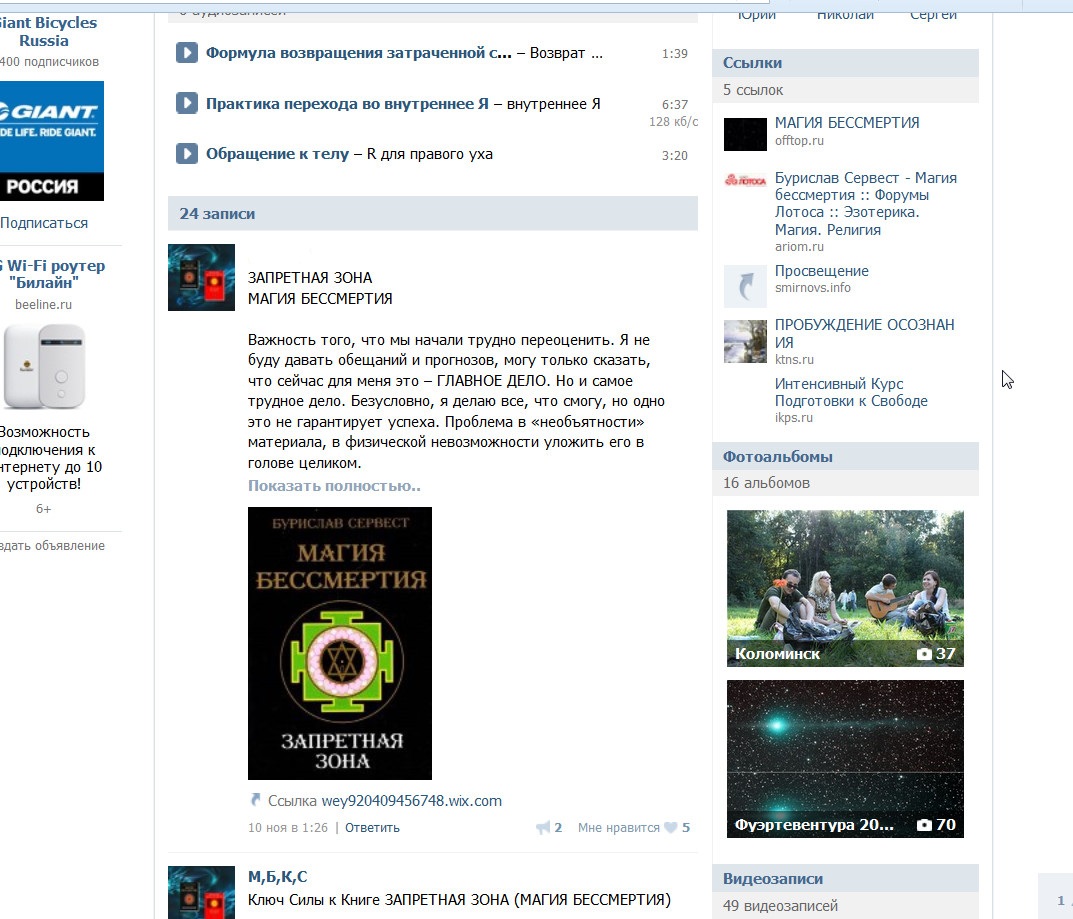Viewport: 1073px width, 919px height.
Task: Open photo album 'Коломинск'
Action: 845,588
